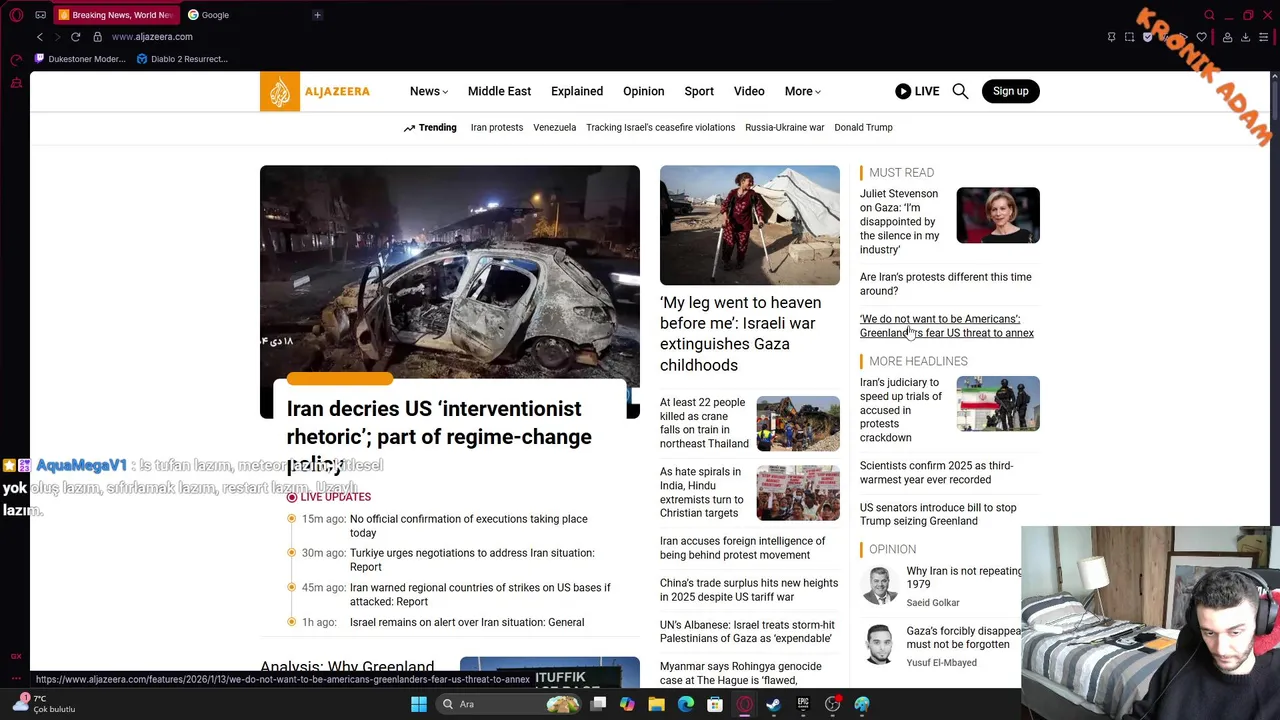Image resolution: width=1280 pixels, height=720 pixels.
Task: Click the Iran protests trending link
Action: (x=497, y=128)
